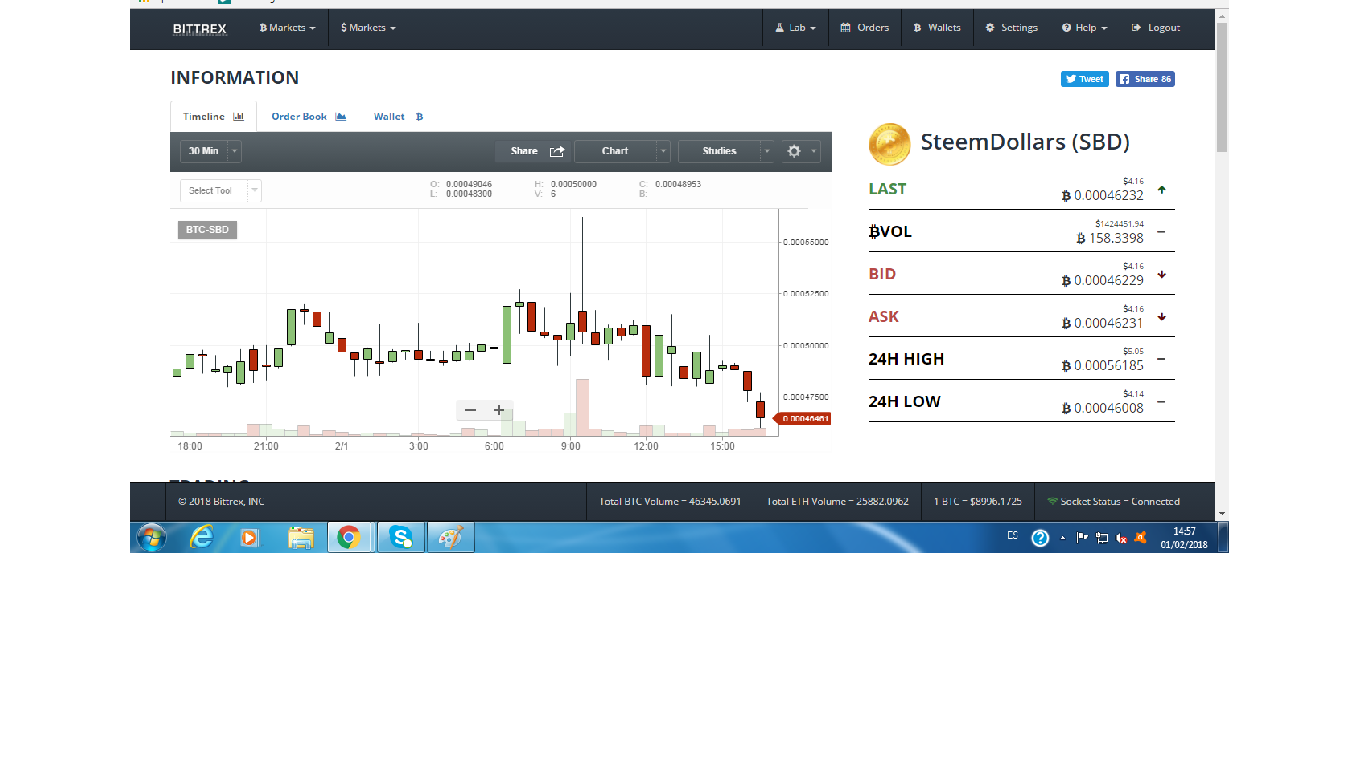Zoom in the chart with plus button
Screen dimensions: 1366x768
[499, 410]
